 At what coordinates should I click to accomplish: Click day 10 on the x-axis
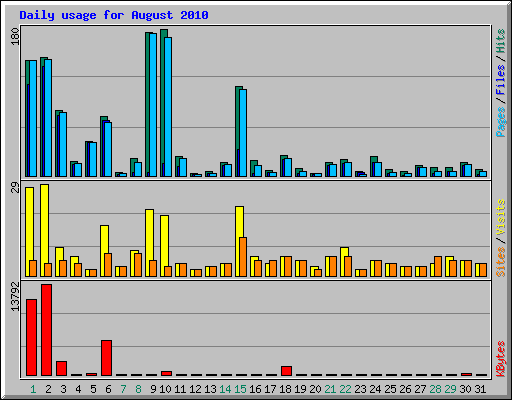pyautogui.click(x=165, y=389)
